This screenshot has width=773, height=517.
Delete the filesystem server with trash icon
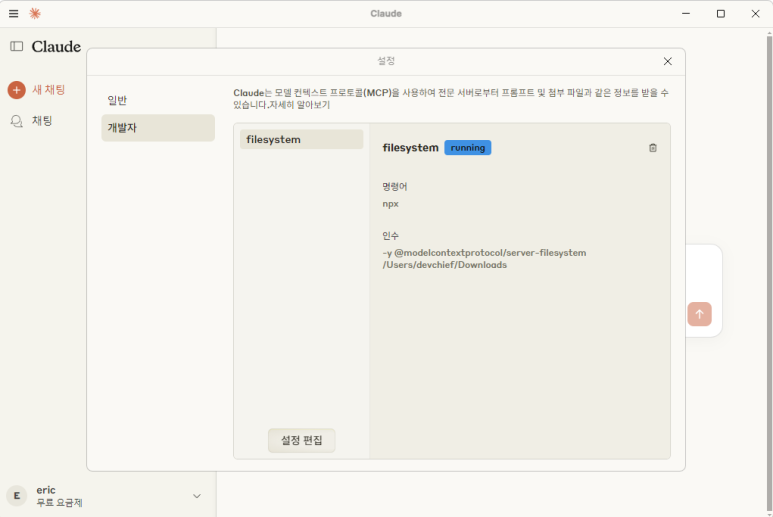653,148
